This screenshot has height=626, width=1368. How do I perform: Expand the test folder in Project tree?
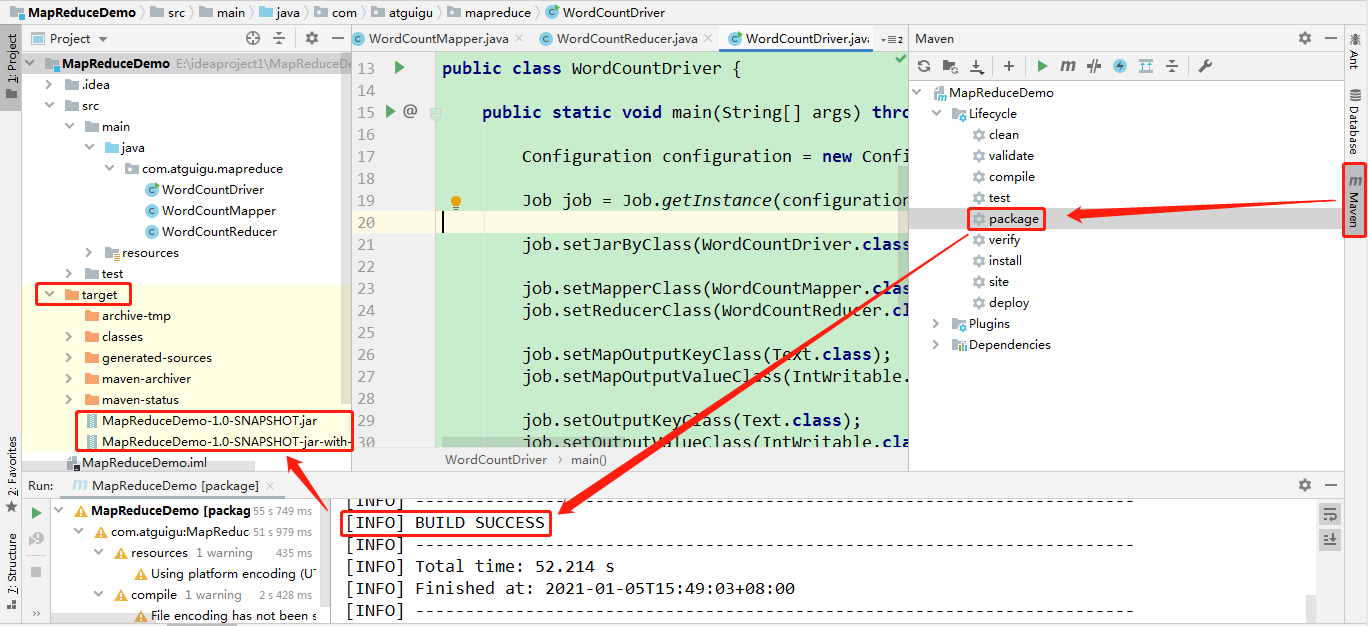click(x=69, y=274)
